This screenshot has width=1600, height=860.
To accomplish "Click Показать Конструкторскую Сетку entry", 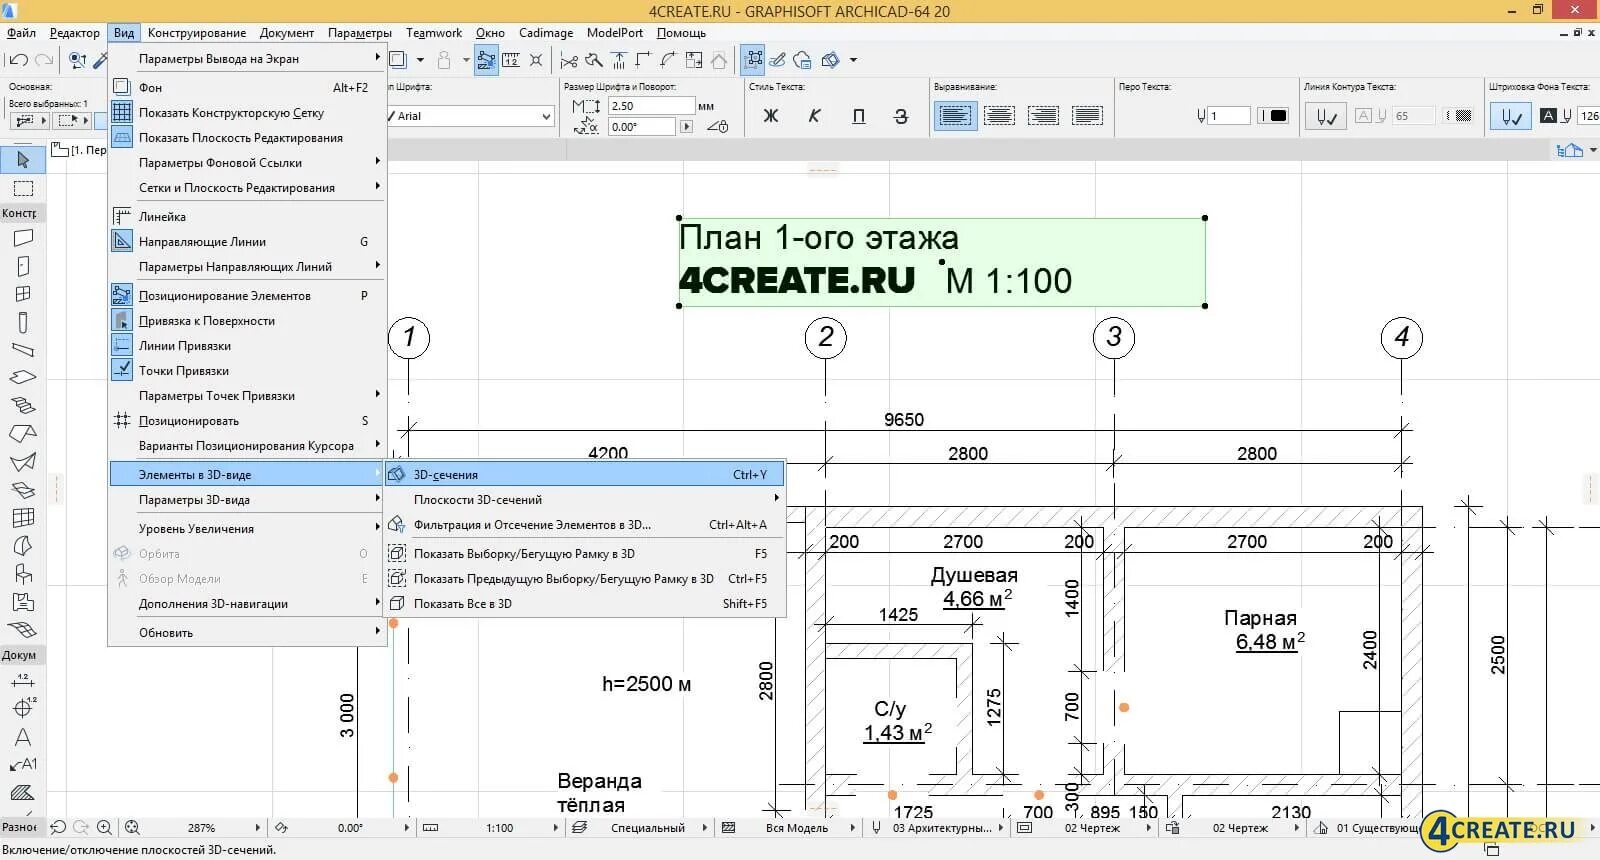I will 247,113.
